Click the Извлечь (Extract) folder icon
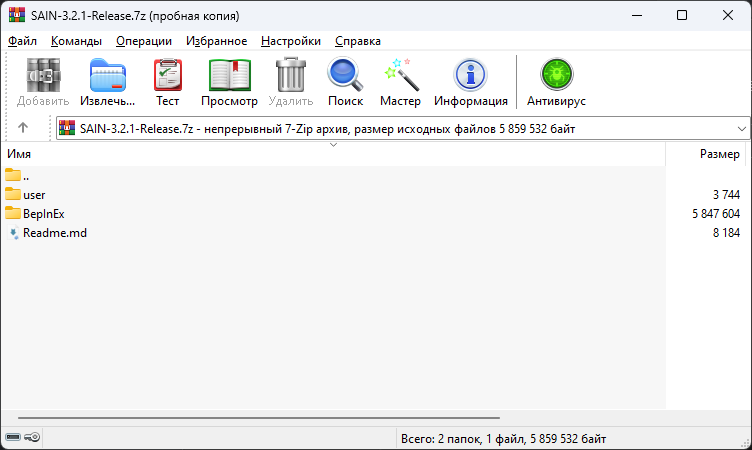 click(x=107, y=74)
